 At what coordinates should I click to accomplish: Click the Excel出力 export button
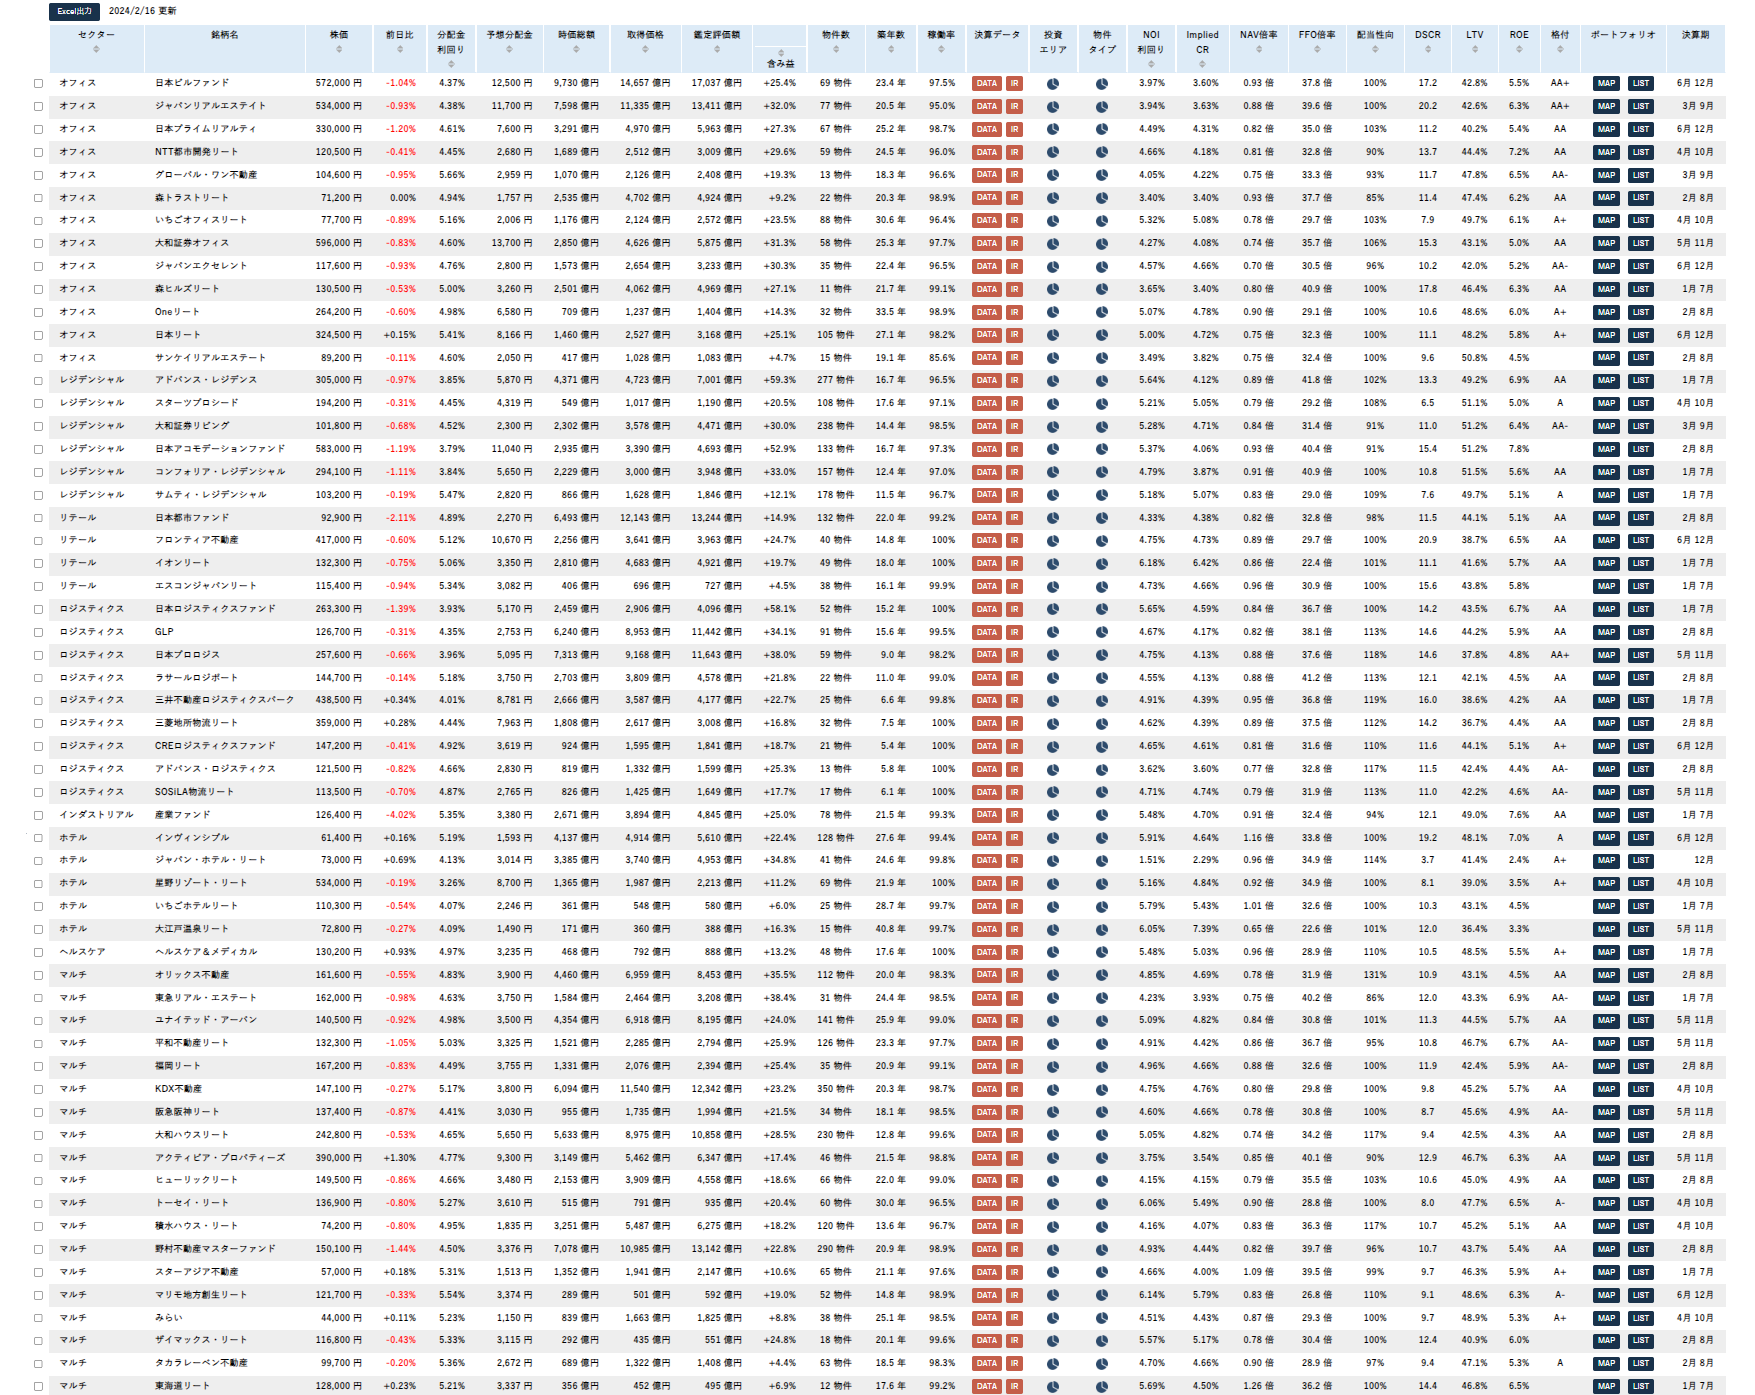click(74, 11)
